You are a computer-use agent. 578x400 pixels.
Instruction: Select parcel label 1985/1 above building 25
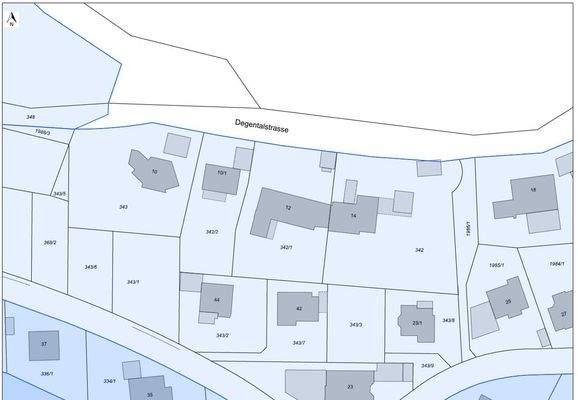[x=497, y=265]
